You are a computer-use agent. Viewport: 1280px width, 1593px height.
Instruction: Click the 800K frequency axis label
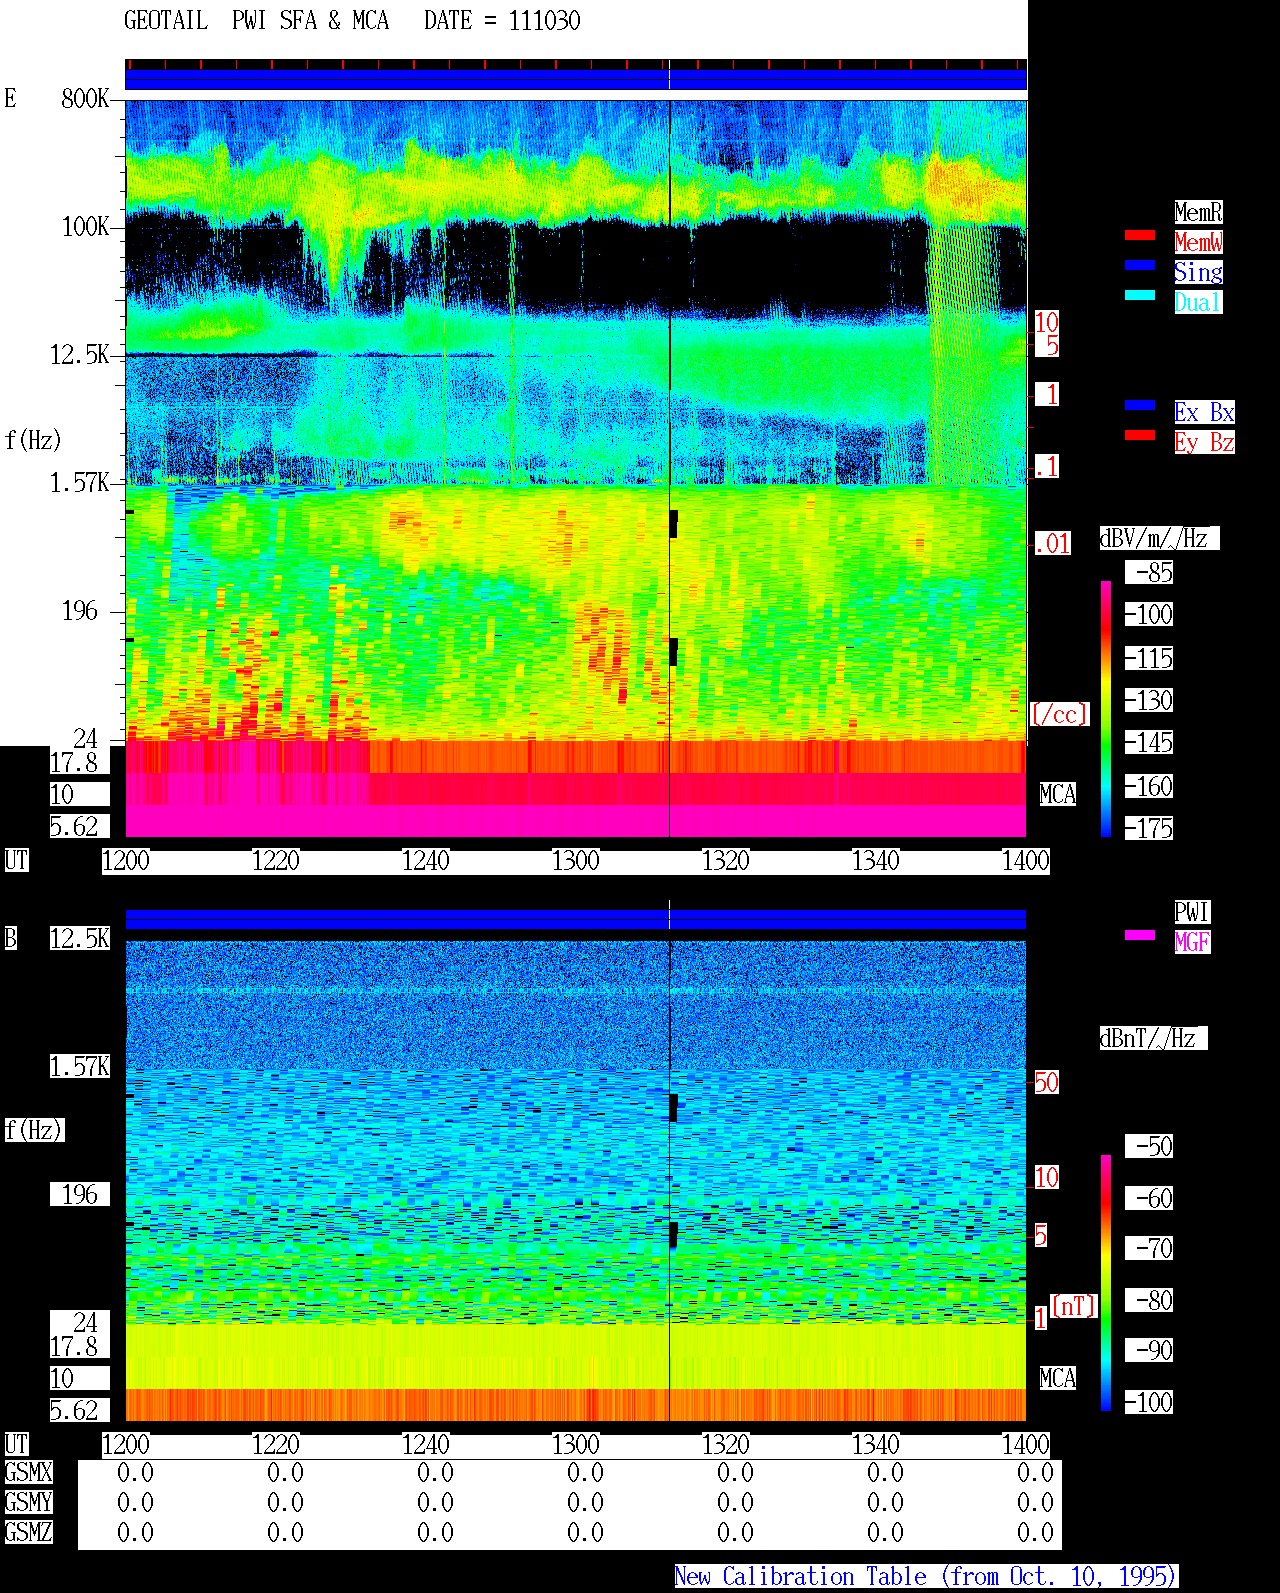[85, 99]
